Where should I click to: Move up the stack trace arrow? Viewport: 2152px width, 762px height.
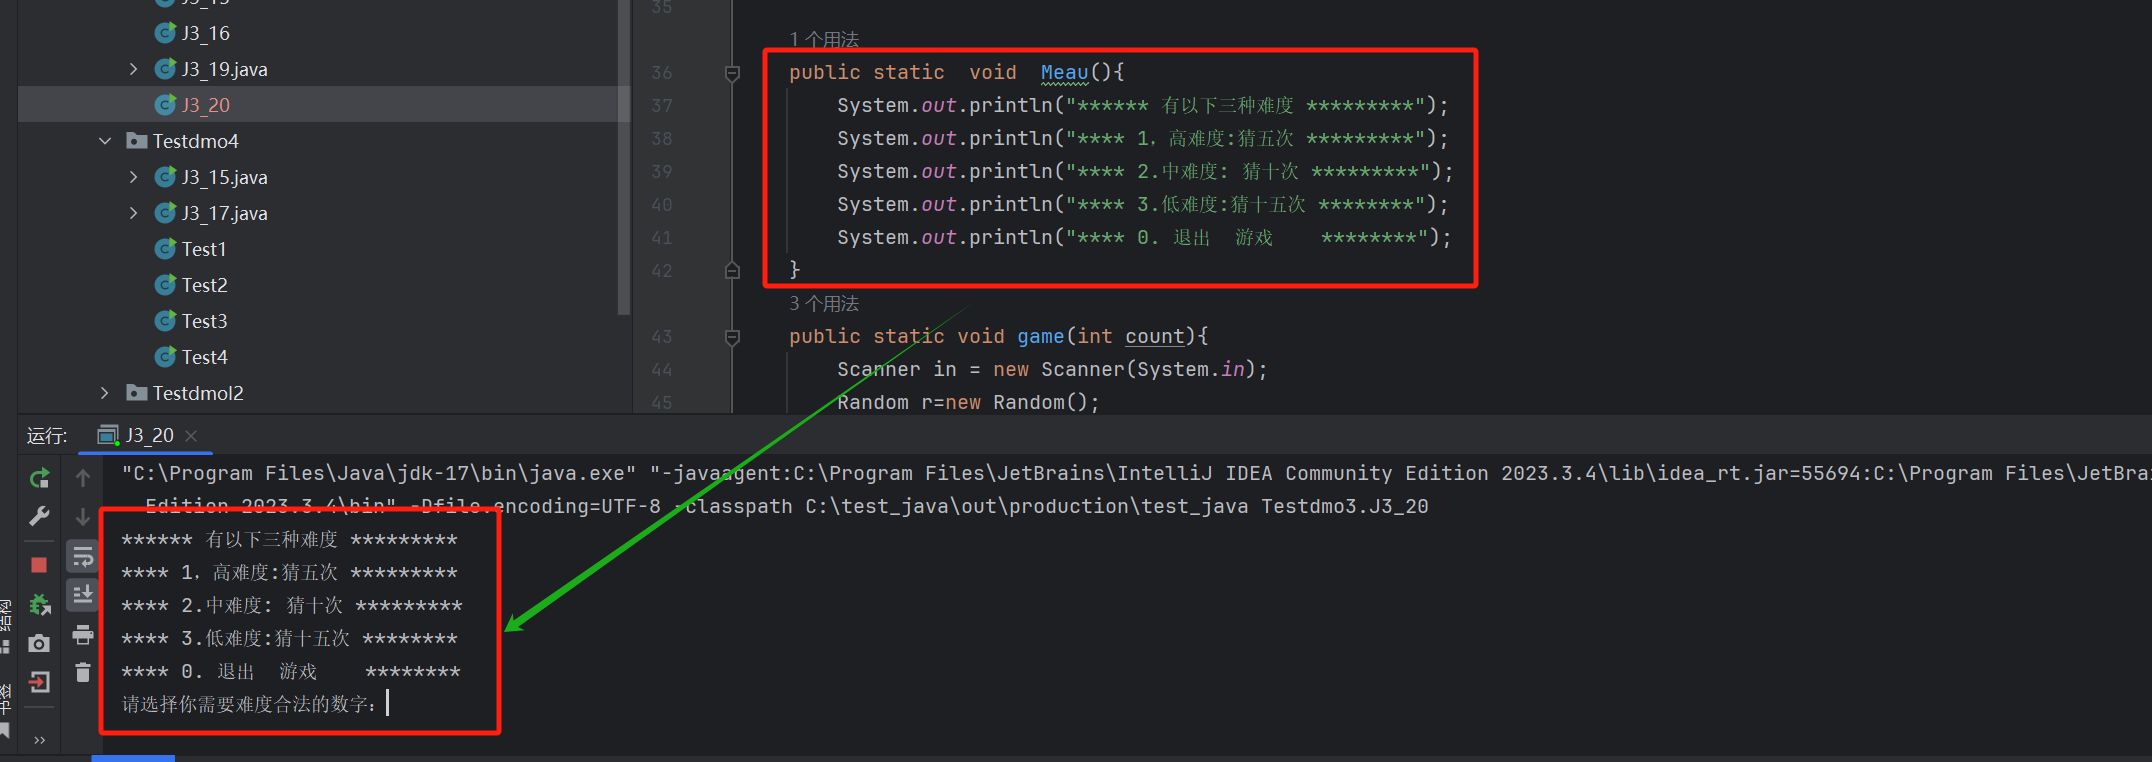tap(83, 478)
